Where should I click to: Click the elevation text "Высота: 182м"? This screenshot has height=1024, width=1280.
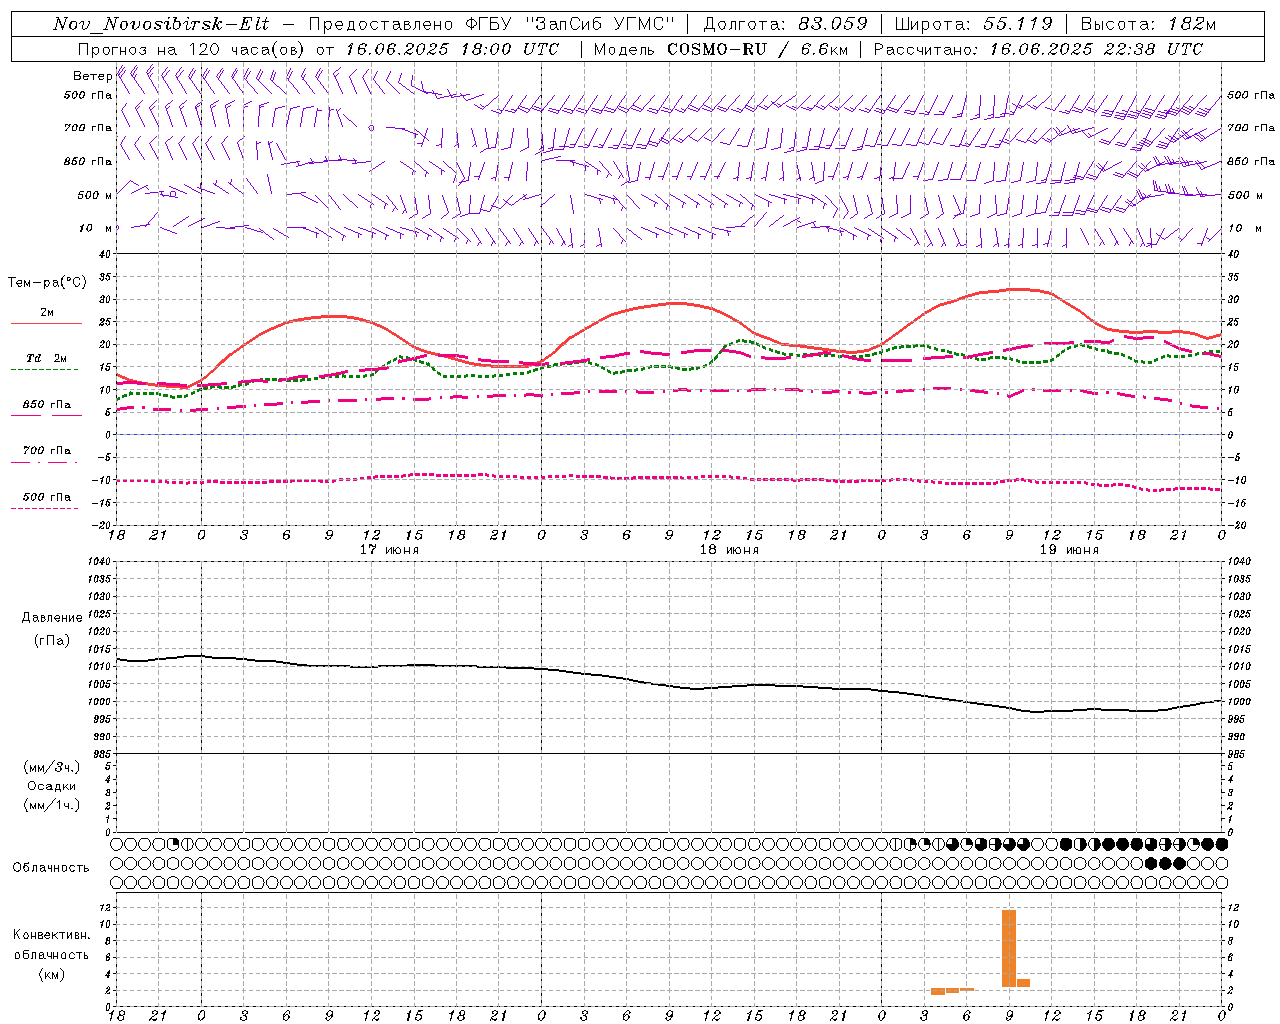pyautogui.click(x=1149, y=24)
